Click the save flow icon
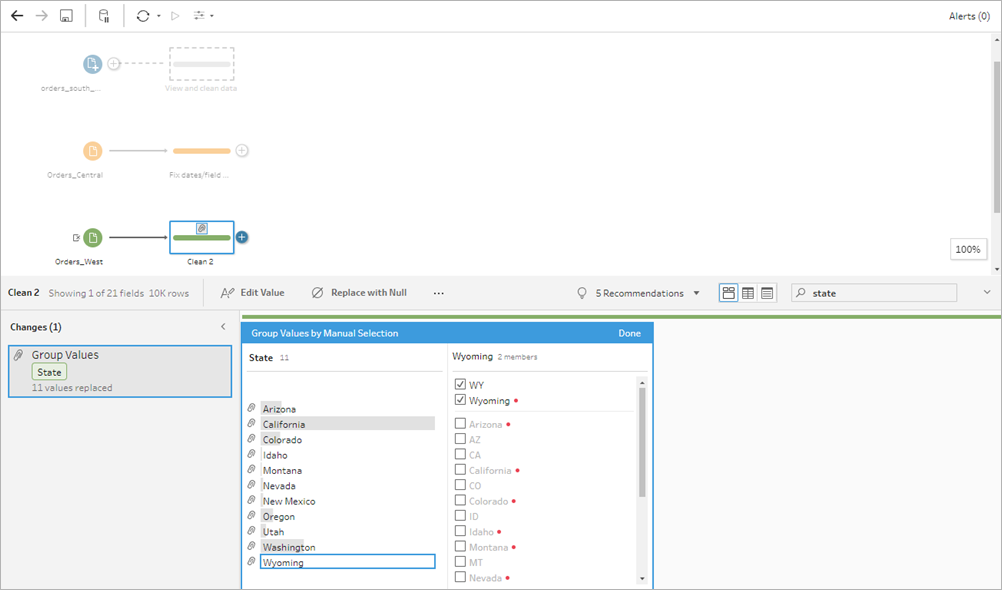 coord(66,15)
